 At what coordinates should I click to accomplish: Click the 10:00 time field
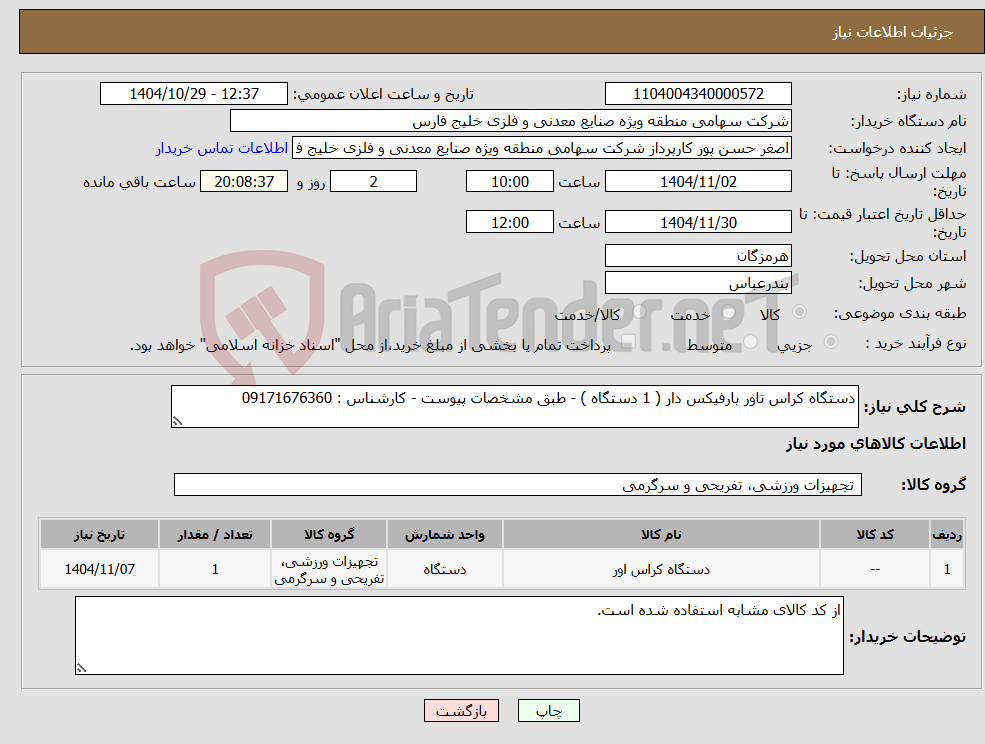(x=509, y=181)
